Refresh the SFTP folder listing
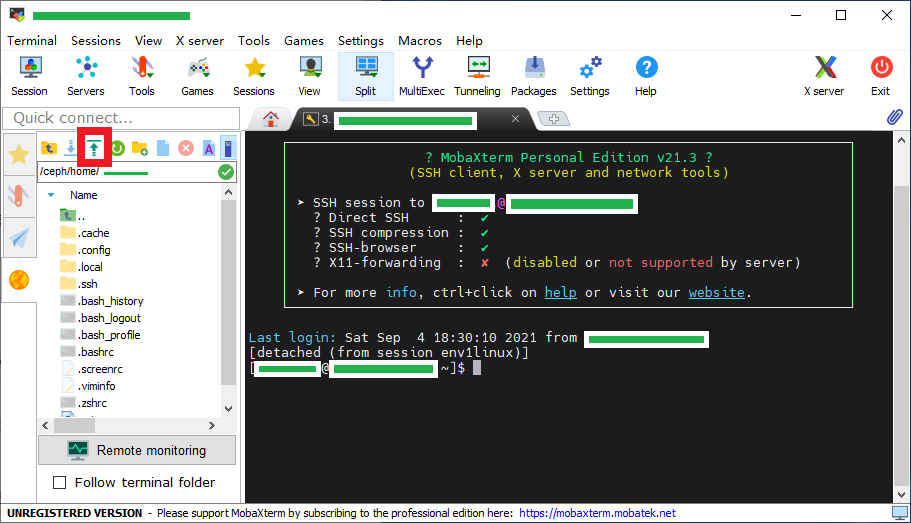911x523 pixels. click(x=118, y=148)
